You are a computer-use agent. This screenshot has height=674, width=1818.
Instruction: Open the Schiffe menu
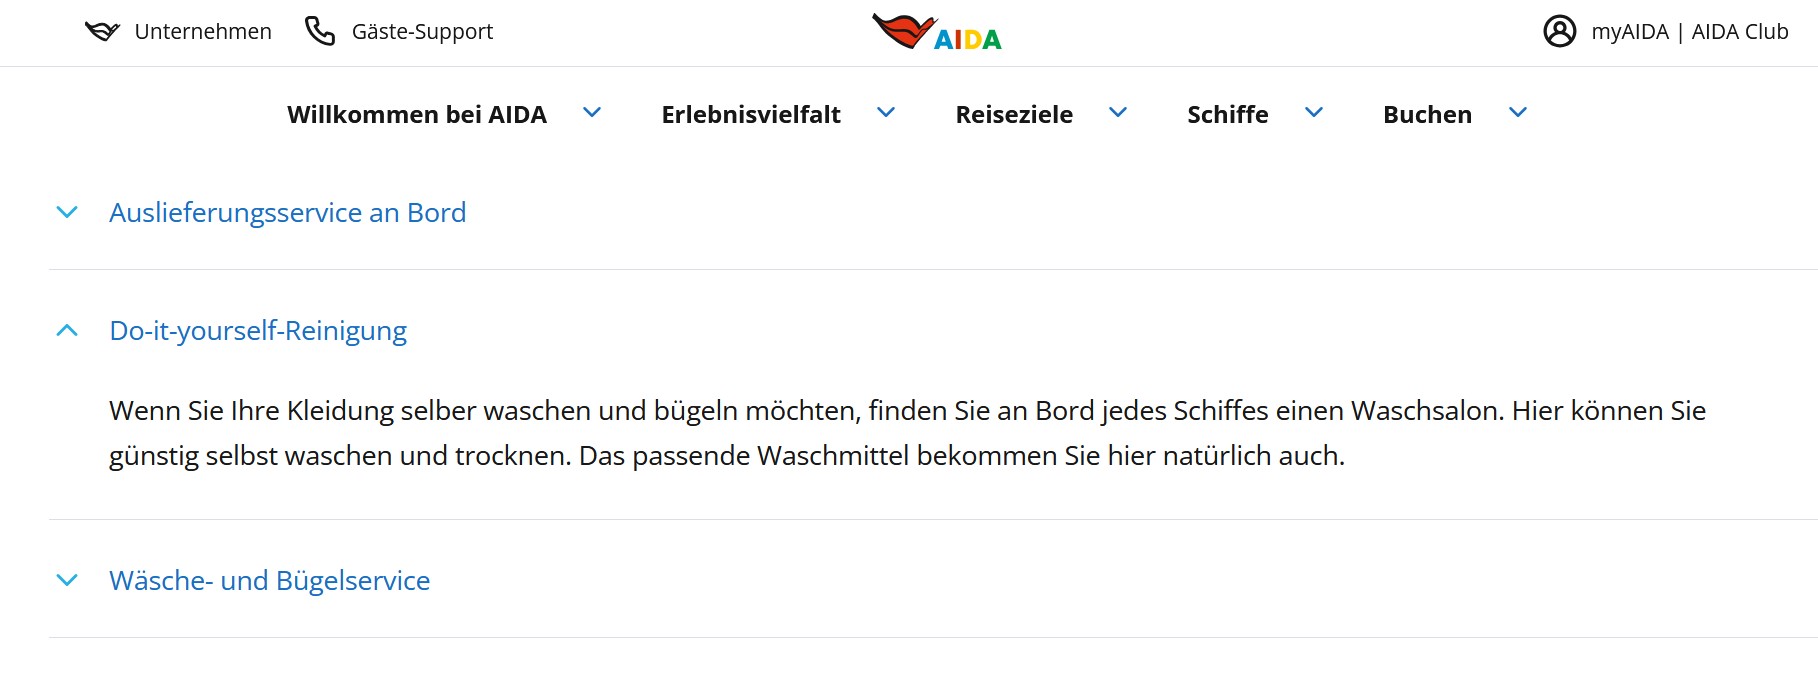(x=1227, y=115)
